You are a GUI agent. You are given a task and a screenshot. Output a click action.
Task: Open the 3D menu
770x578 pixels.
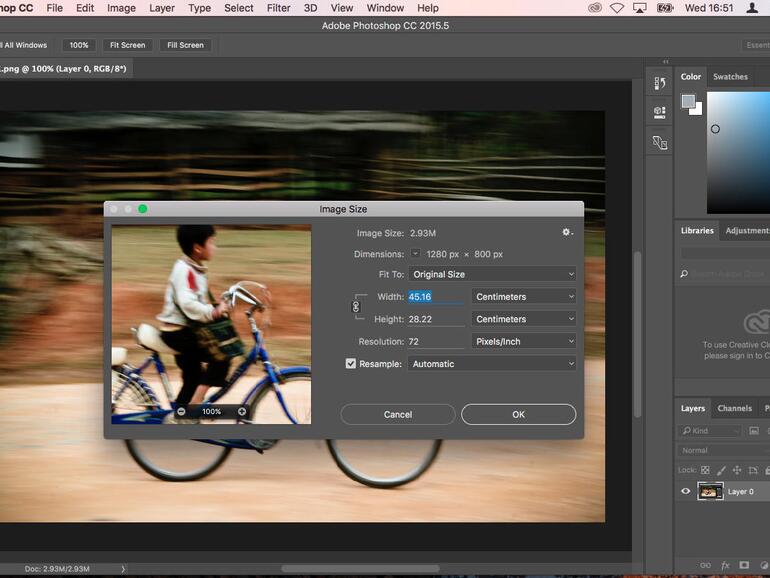coord(310,8)
